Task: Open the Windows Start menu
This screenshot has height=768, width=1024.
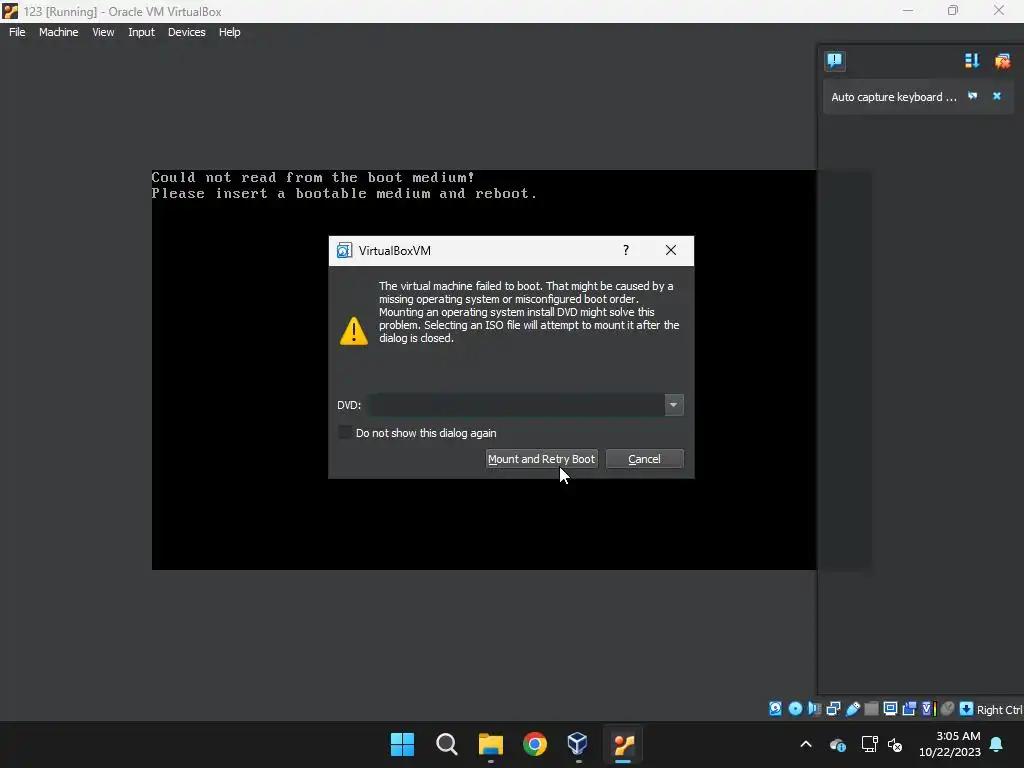Action: click(402, 744)
